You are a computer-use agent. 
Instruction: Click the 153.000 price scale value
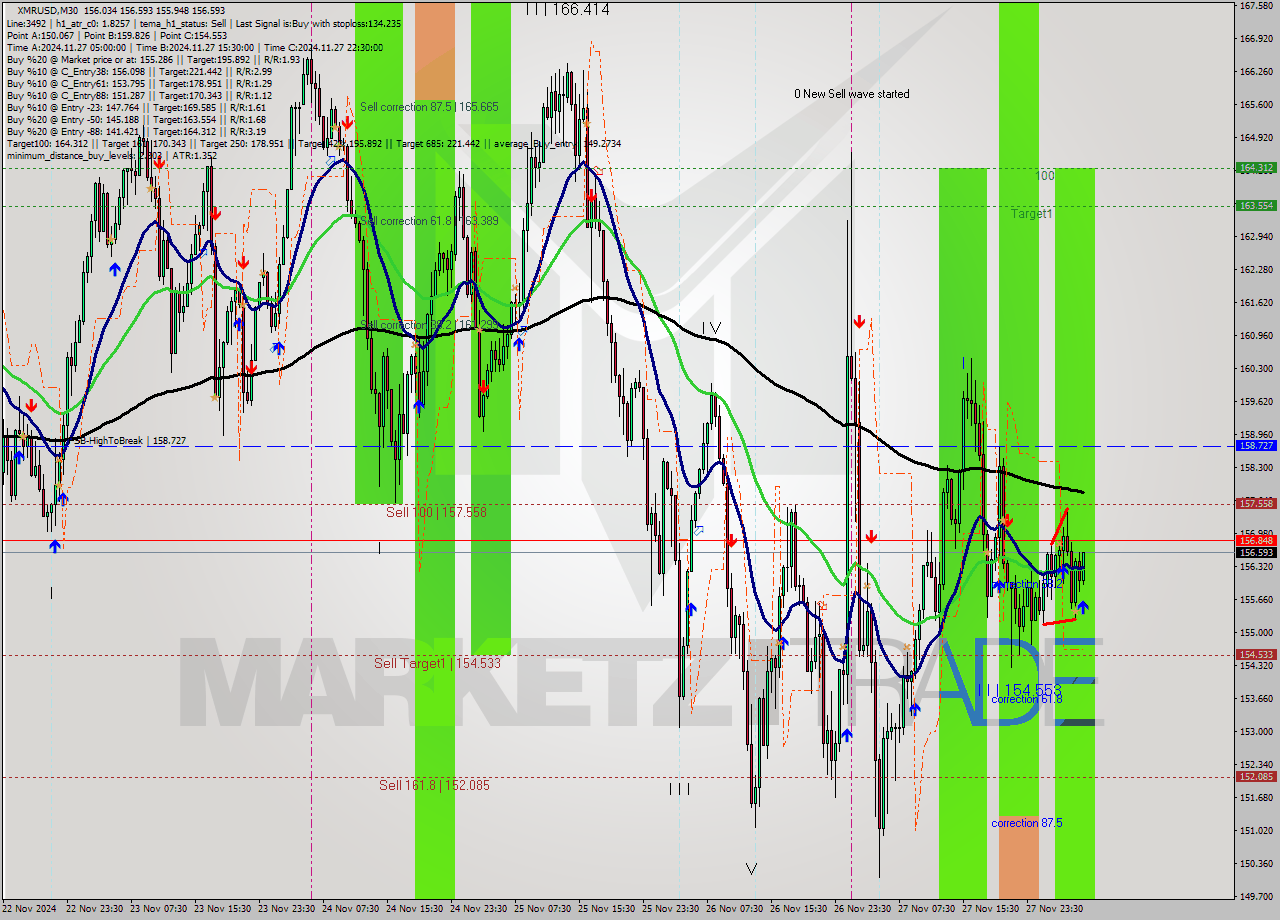tap(1256, 732)
